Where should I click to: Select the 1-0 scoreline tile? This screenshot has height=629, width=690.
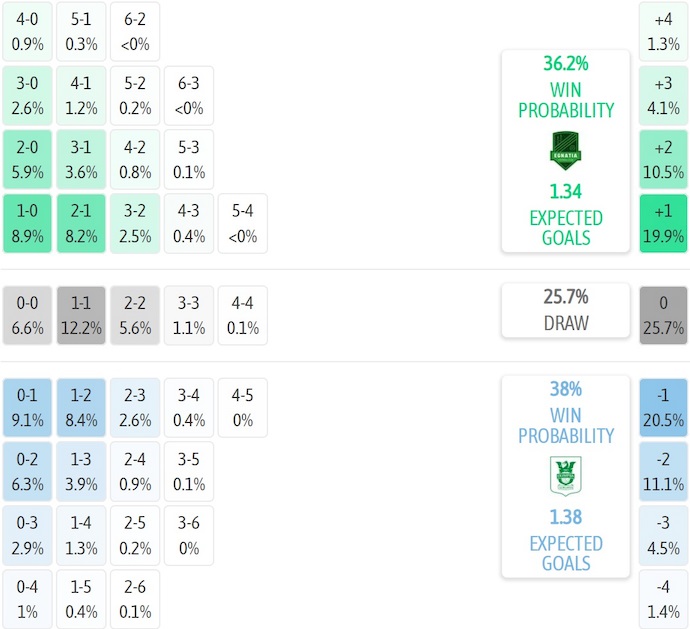click(x=28, y=224)
